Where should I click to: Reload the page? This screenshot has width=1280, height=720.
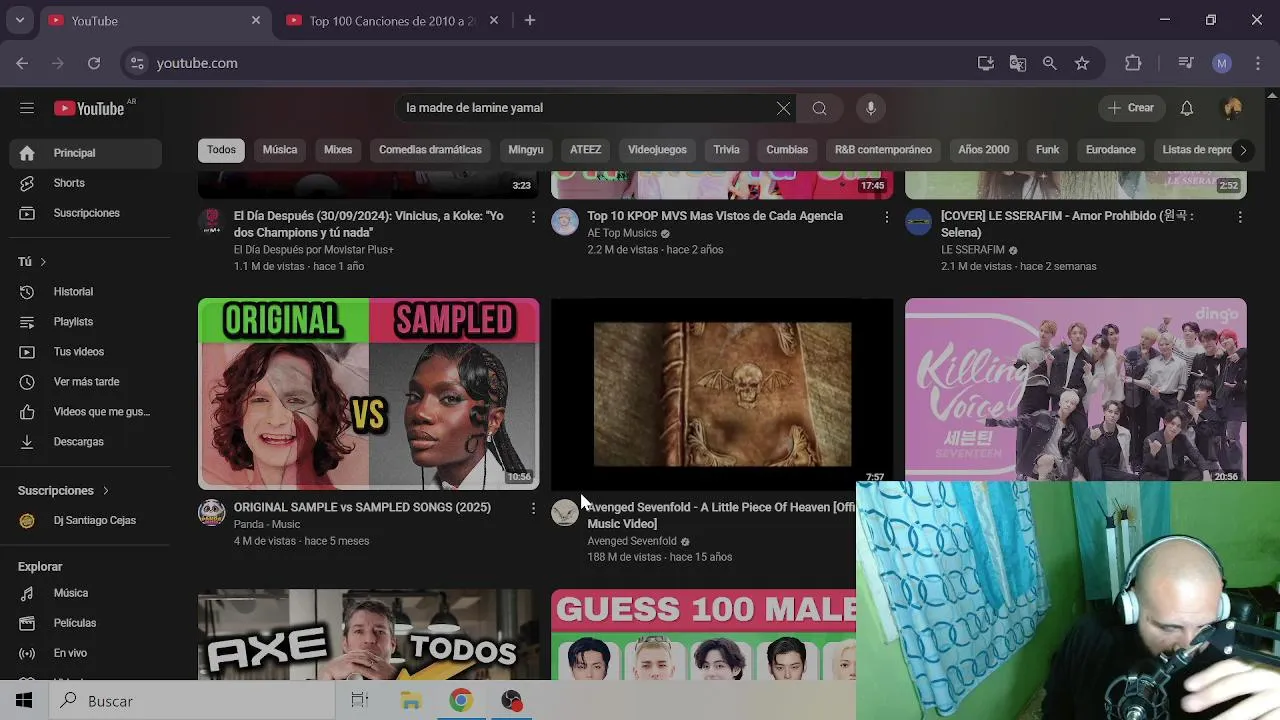(x=94, y=63)
